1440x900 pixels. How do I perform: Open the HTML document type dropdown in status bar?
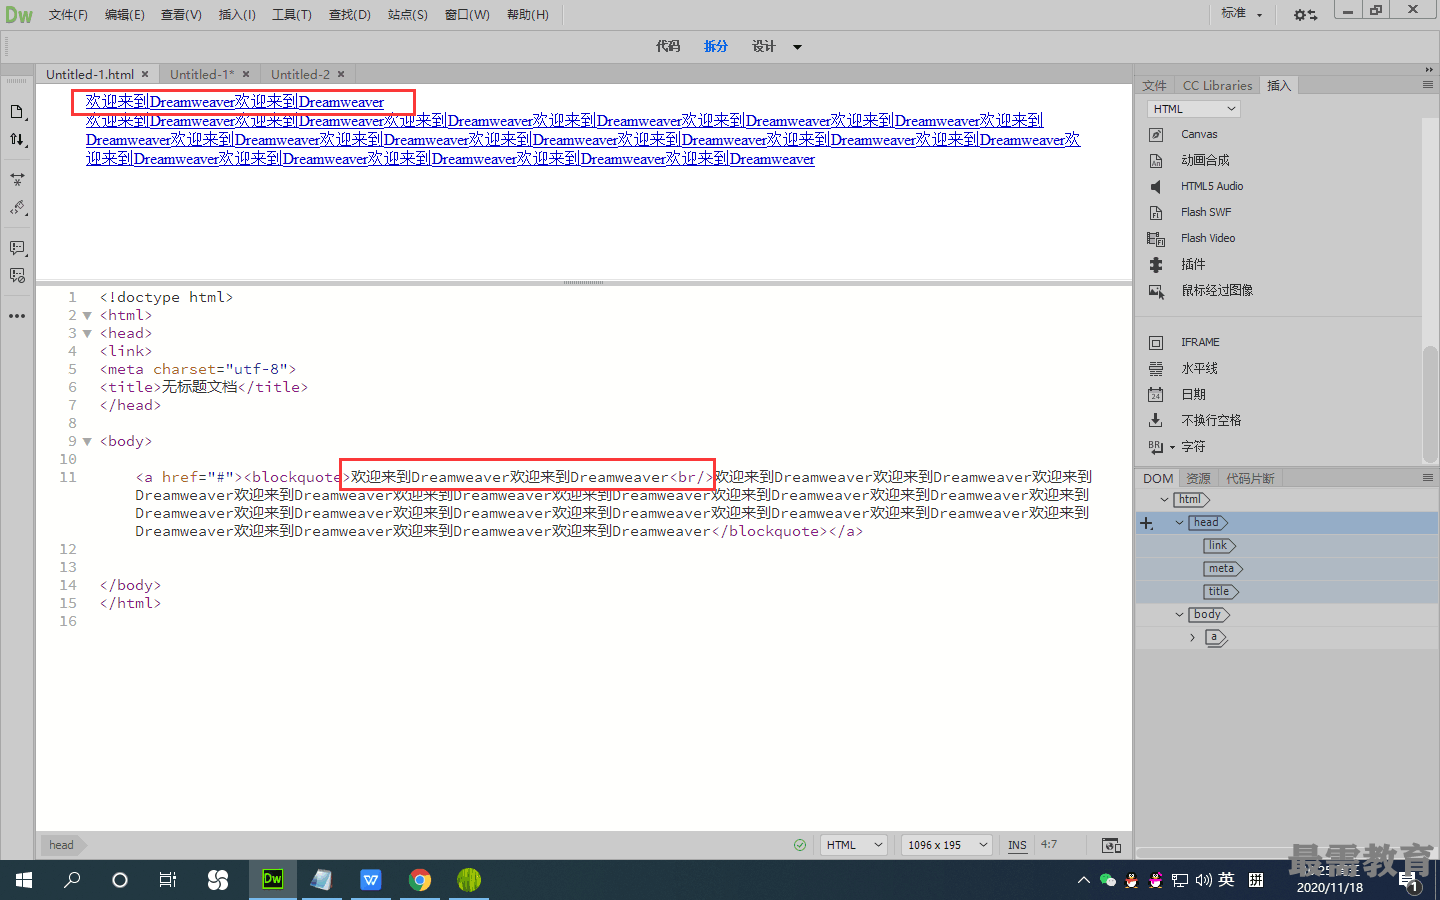[x=854, y=845]
